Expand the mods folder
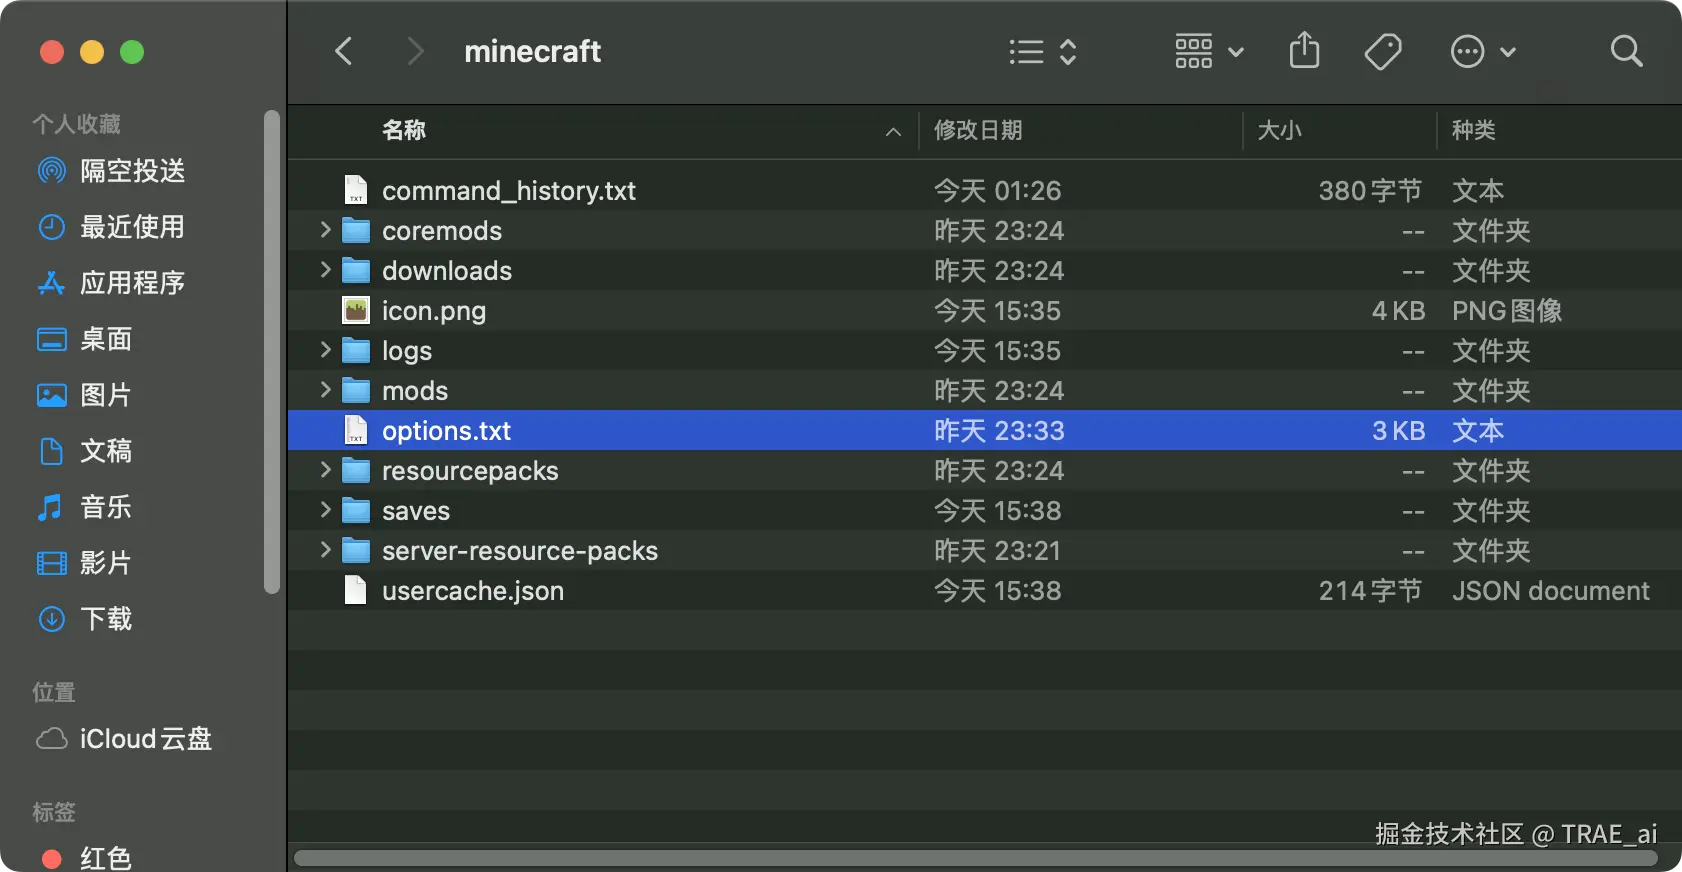The height and width of the screenshot is (872, 1682). pos(325,390)
